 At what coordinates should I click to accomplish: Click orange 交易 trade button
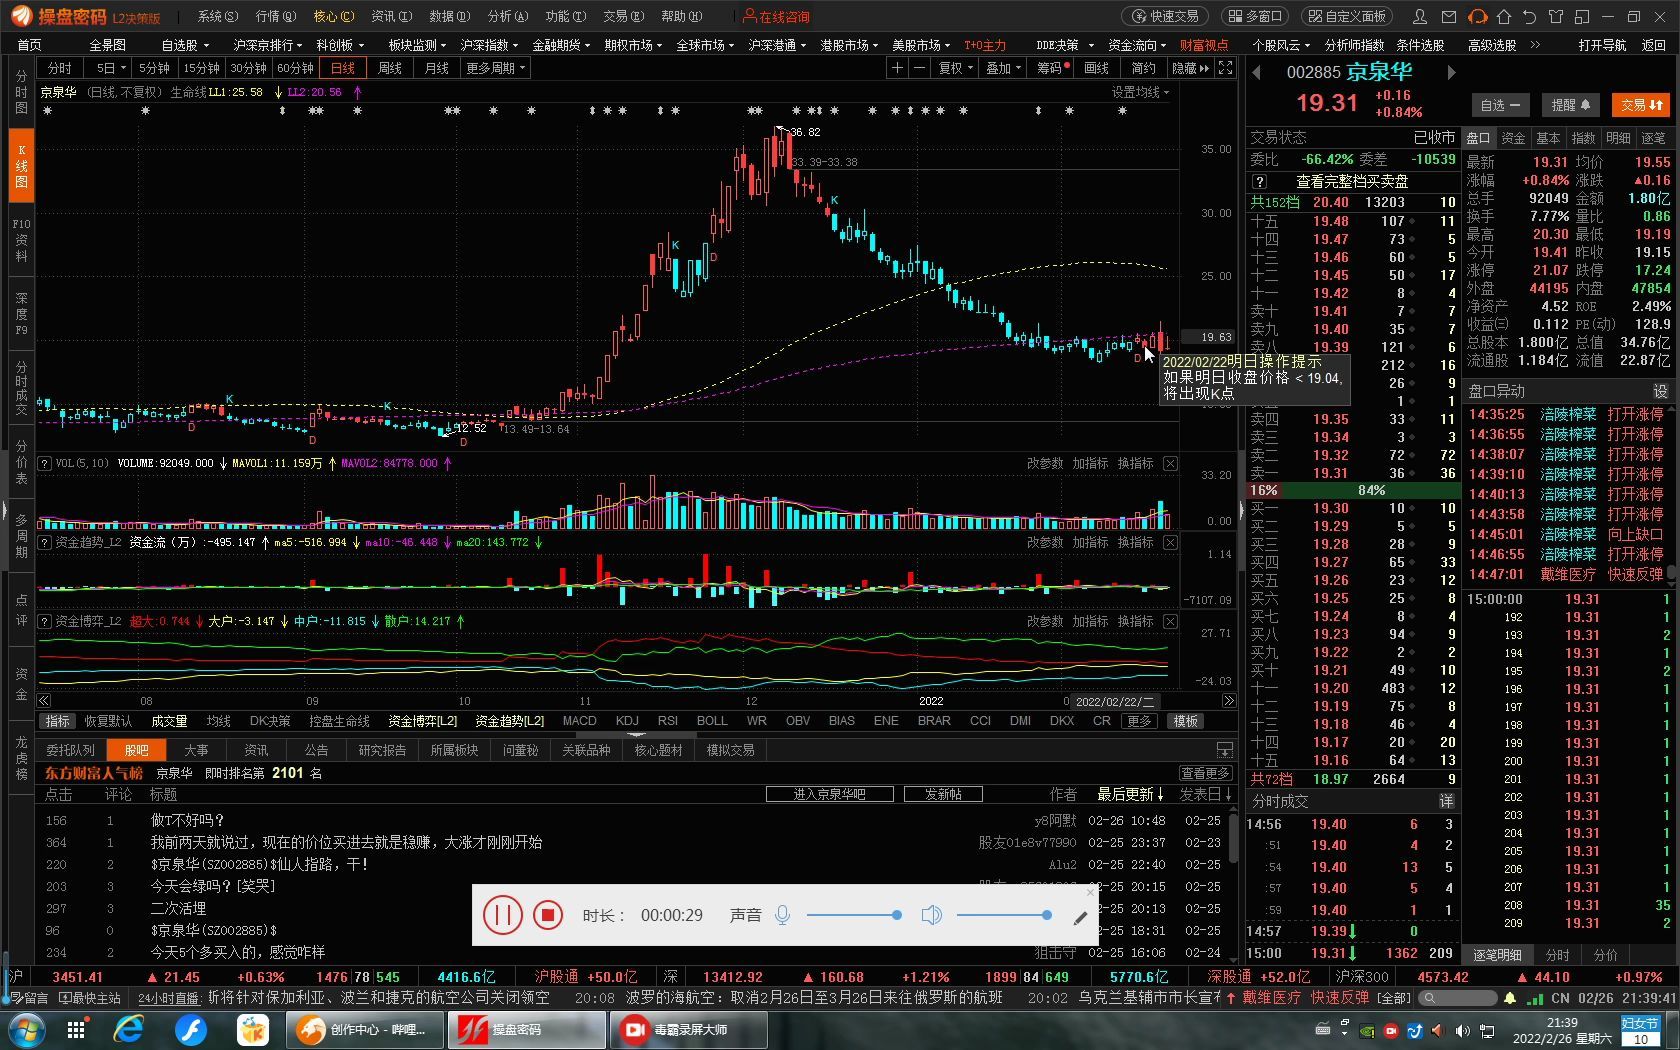tap(1643, 105)
